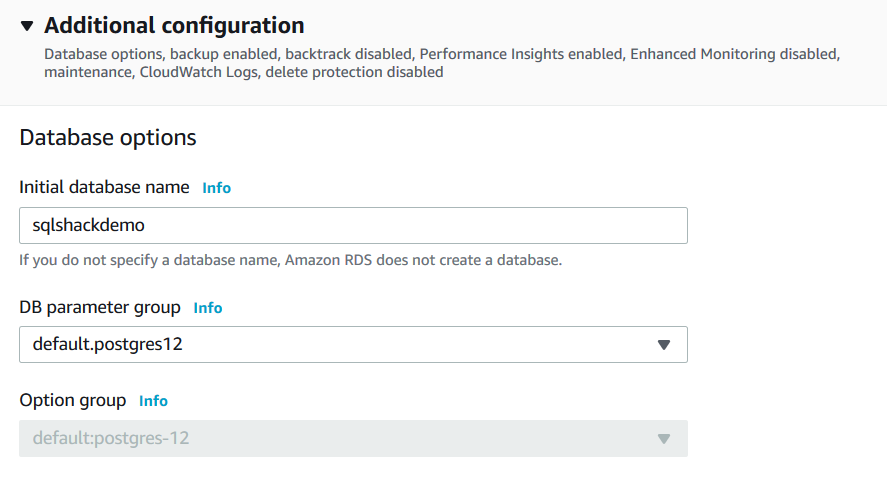Select the default.postgres12 value text
The image size is (887, 477).
[x=107, y=345]
